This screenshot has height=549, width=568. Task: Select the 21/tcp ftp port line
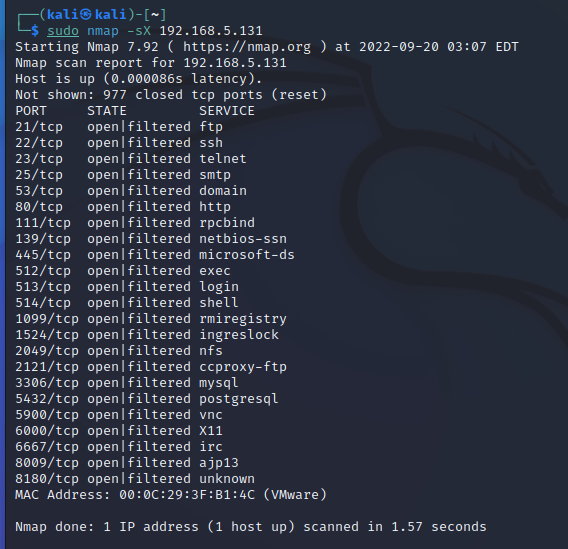coord(119,127)
